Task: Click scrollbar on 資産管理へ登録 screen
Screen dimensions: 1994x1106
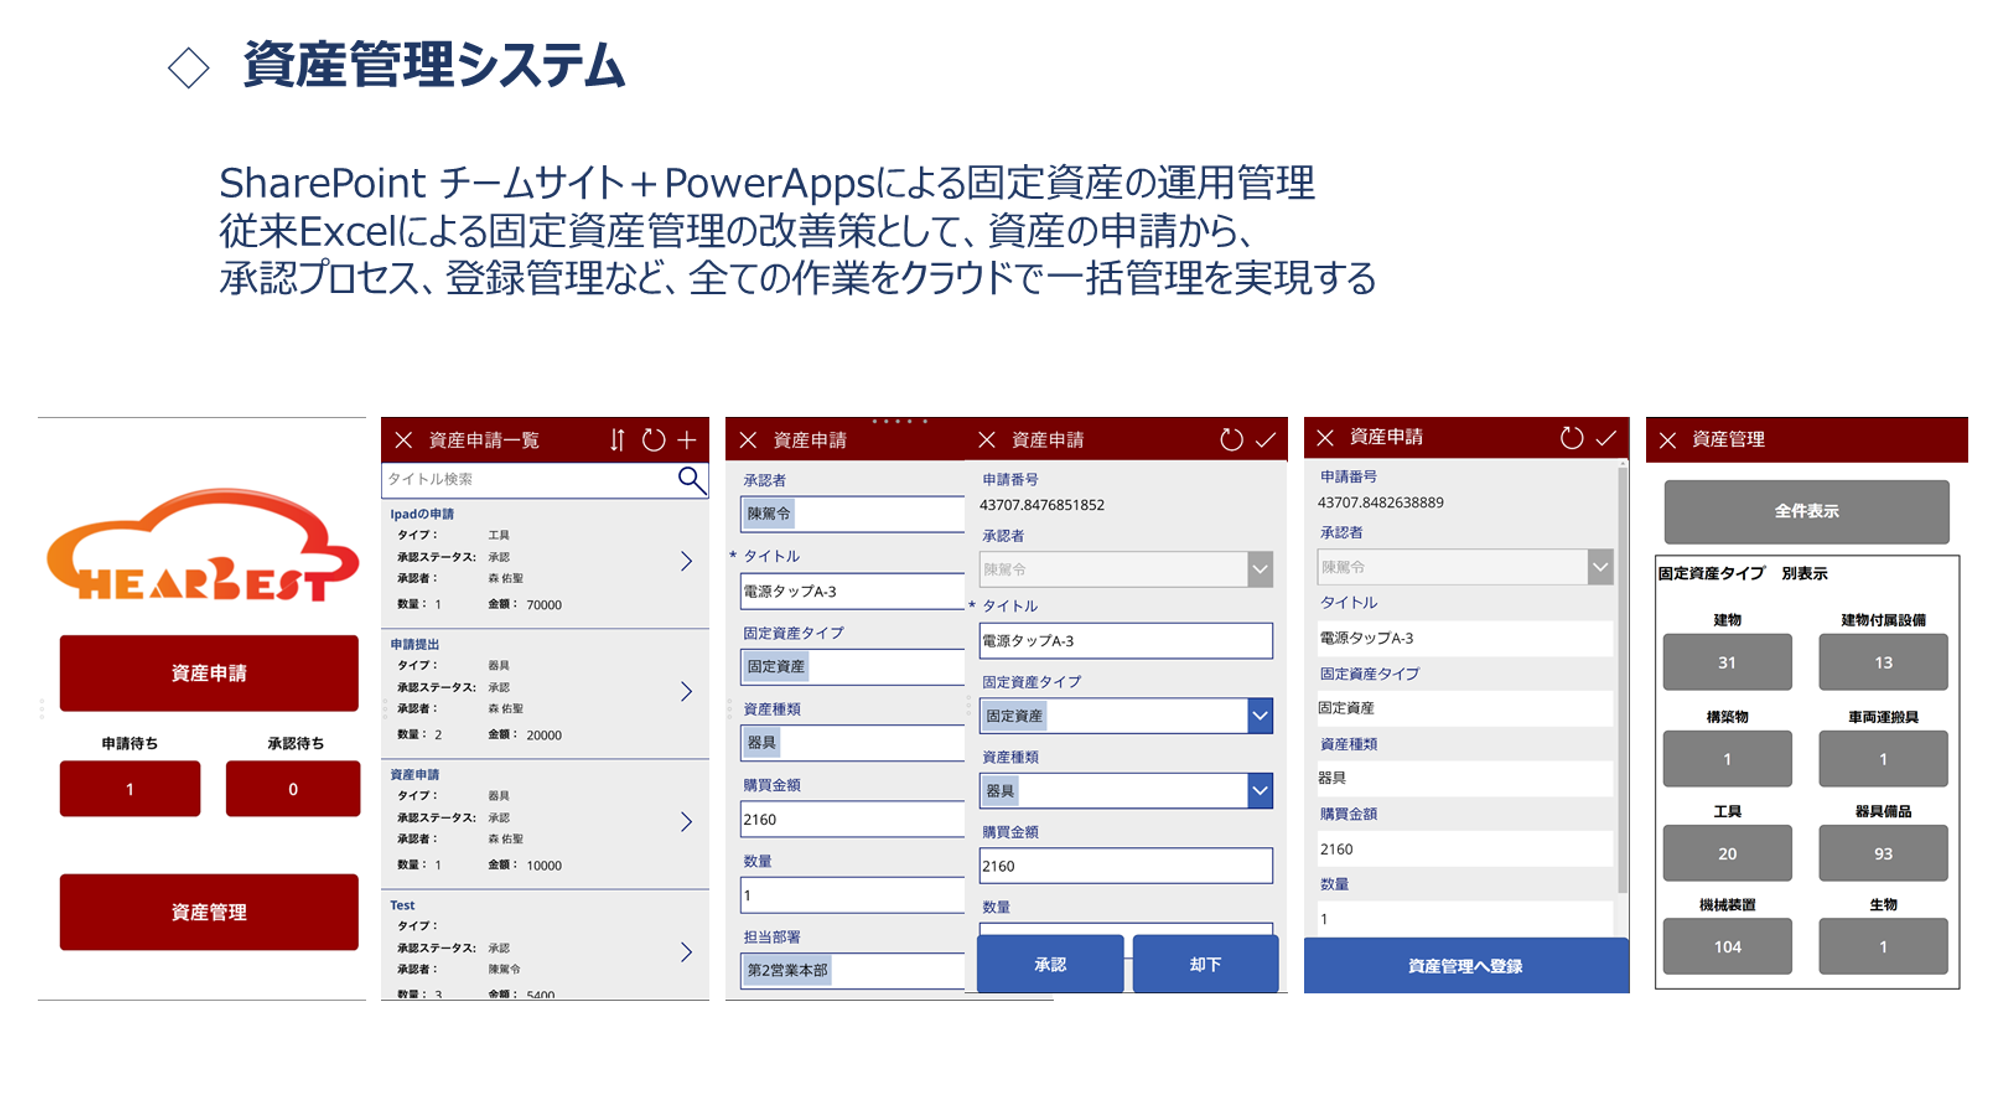Action: click(x=1622, y=680)
